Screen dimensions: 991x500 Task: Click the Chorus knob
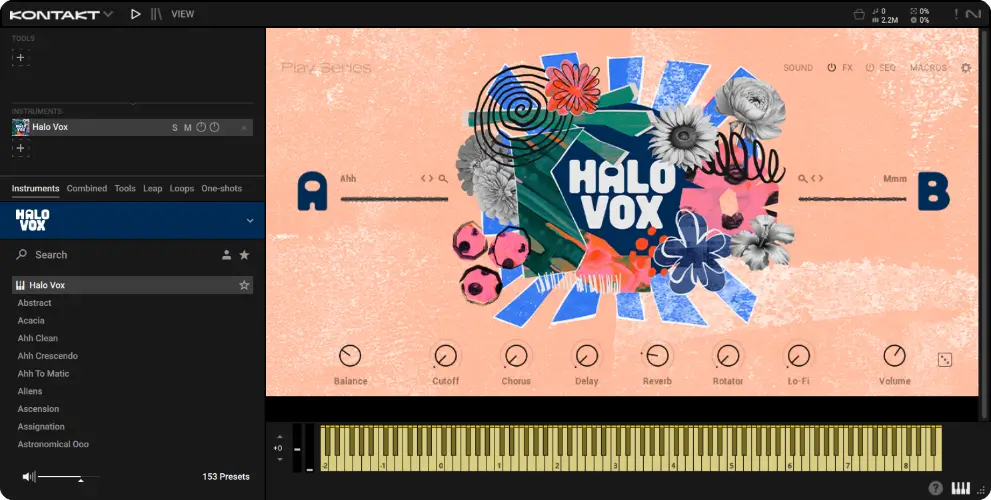[x=516, y=356]
